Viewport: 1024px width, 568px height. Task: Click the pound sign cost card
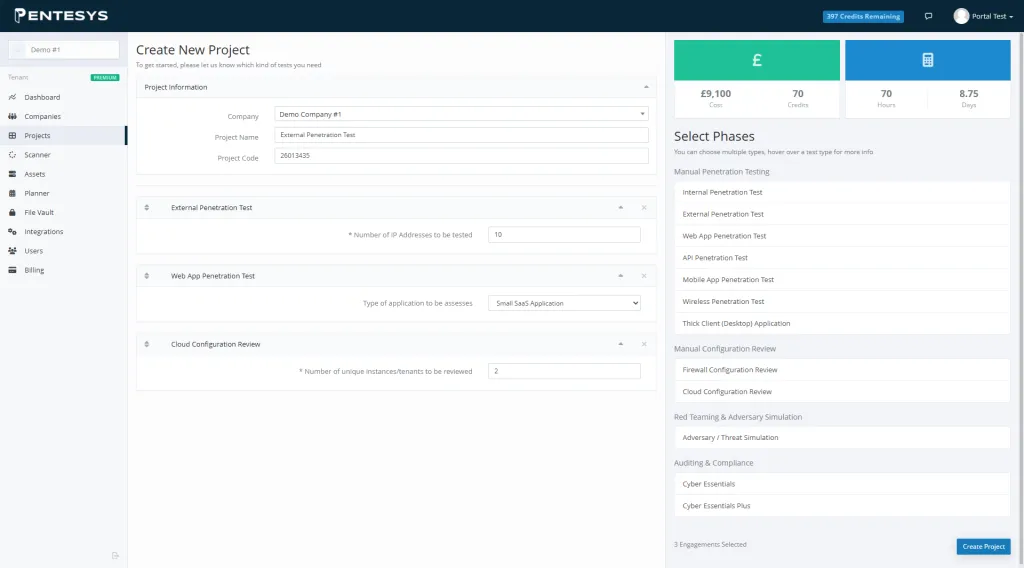[756, 60]
